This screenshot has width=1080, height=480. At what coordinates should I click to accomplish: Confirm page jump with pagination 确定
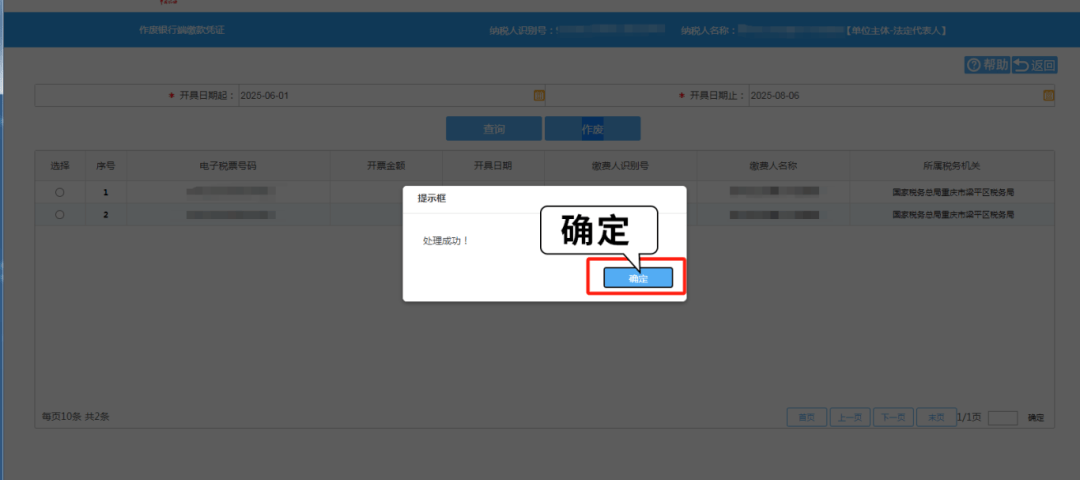tap(1036, 417)
